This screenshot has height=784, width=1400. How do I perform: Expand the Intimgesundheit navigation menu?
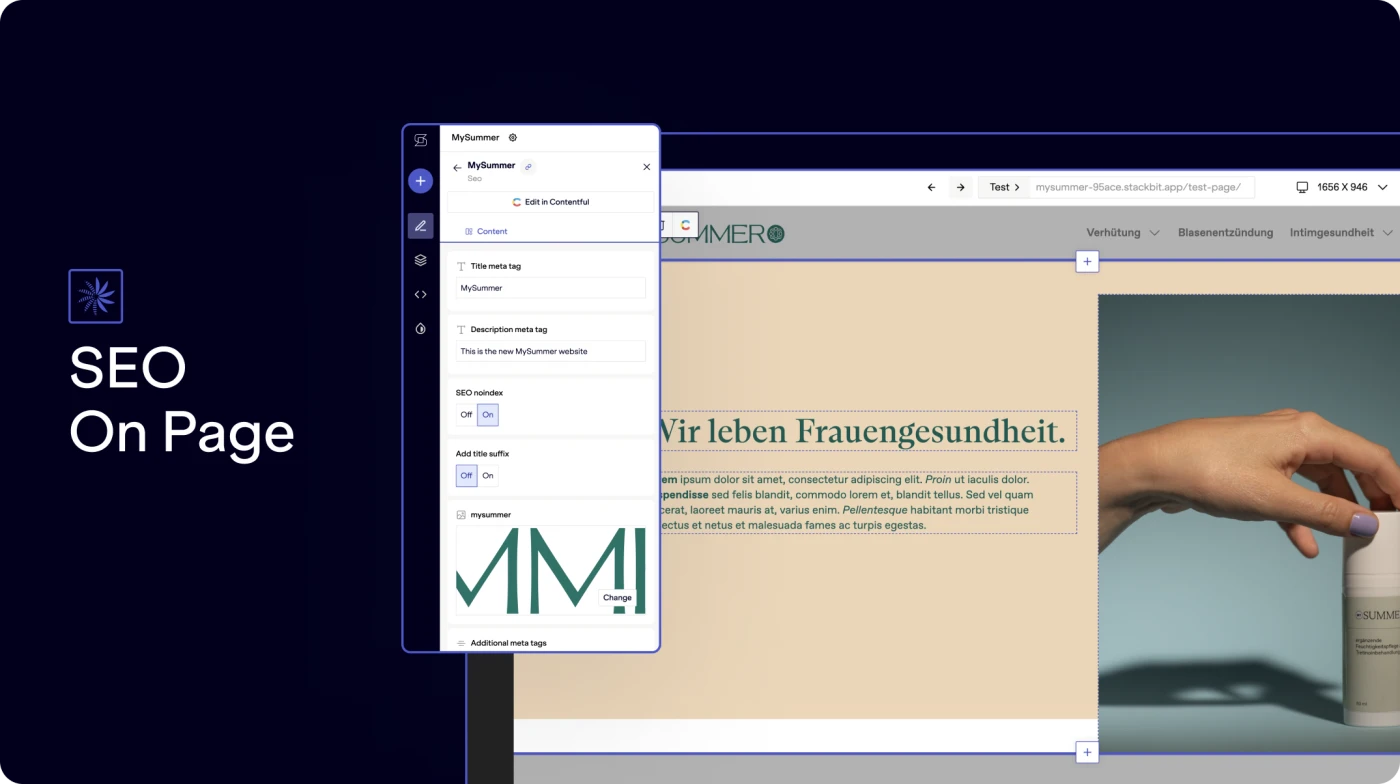(x=1341, y=233)
